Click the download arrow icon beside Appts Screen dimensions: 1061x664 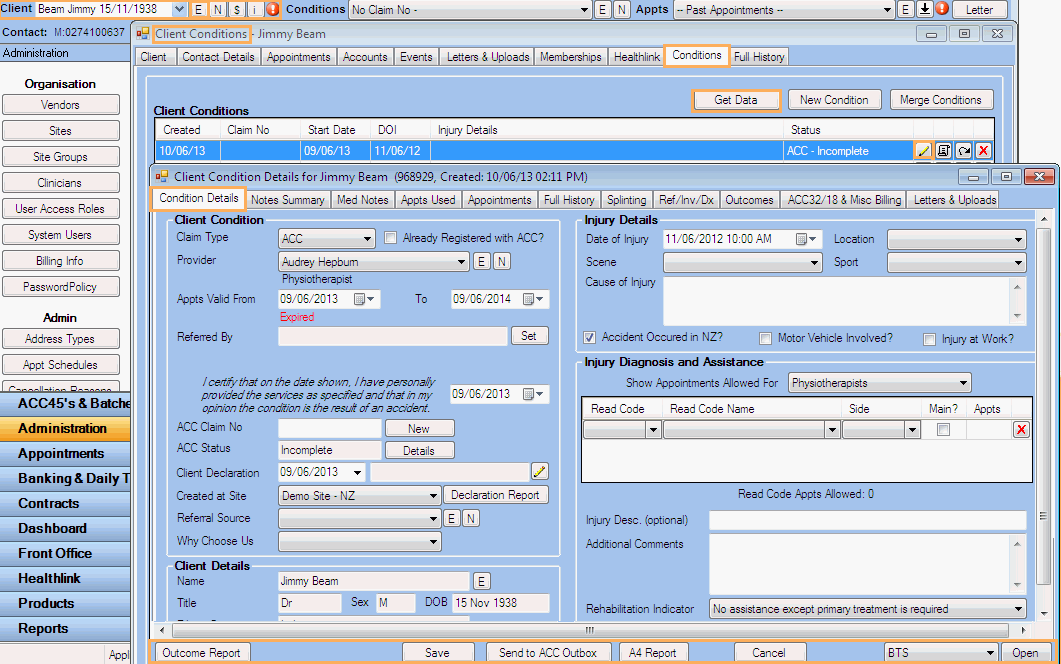click(924, 10)
